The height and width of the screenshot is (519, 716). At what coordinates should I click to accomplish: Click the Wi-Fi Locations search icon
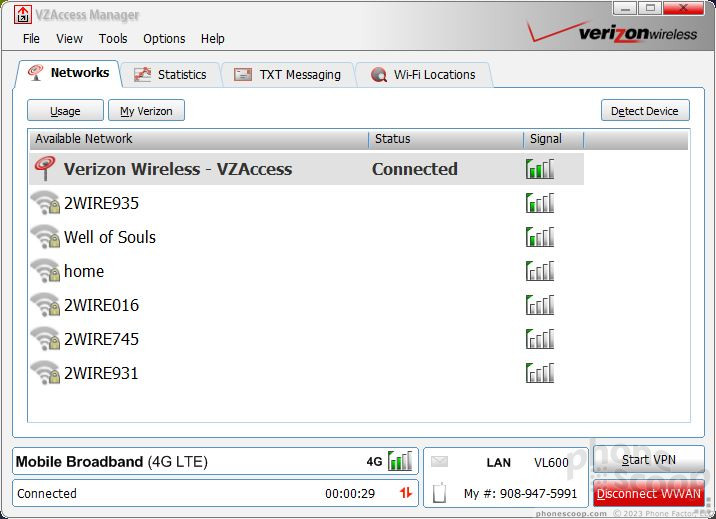[379, 74]
